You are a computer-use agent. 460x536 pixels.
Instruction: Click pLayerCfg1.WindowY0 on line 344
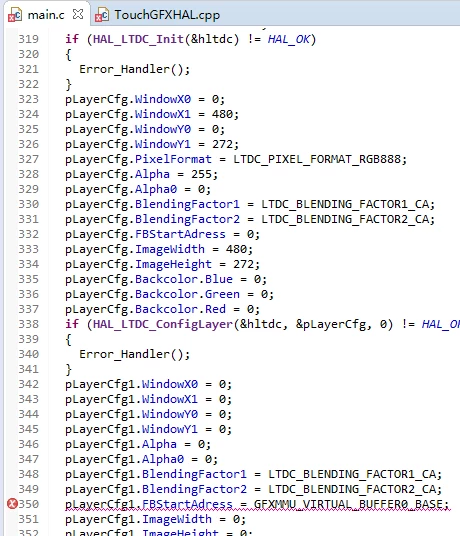pyautogui.click(x=132, y=414)
